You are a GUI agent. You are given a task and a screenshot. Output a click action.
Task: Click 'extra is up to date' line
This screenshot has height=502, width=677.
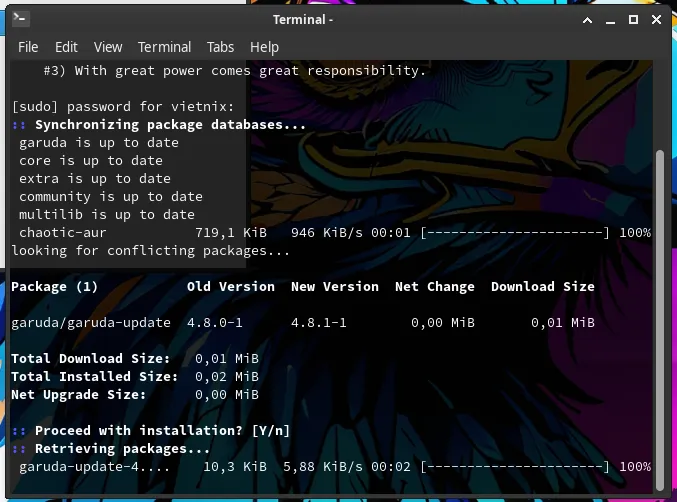95,179
